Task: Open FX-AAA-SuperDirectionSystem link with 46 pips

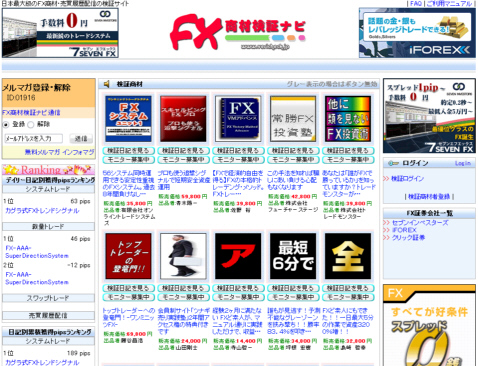Action: [x=37, y=252]
